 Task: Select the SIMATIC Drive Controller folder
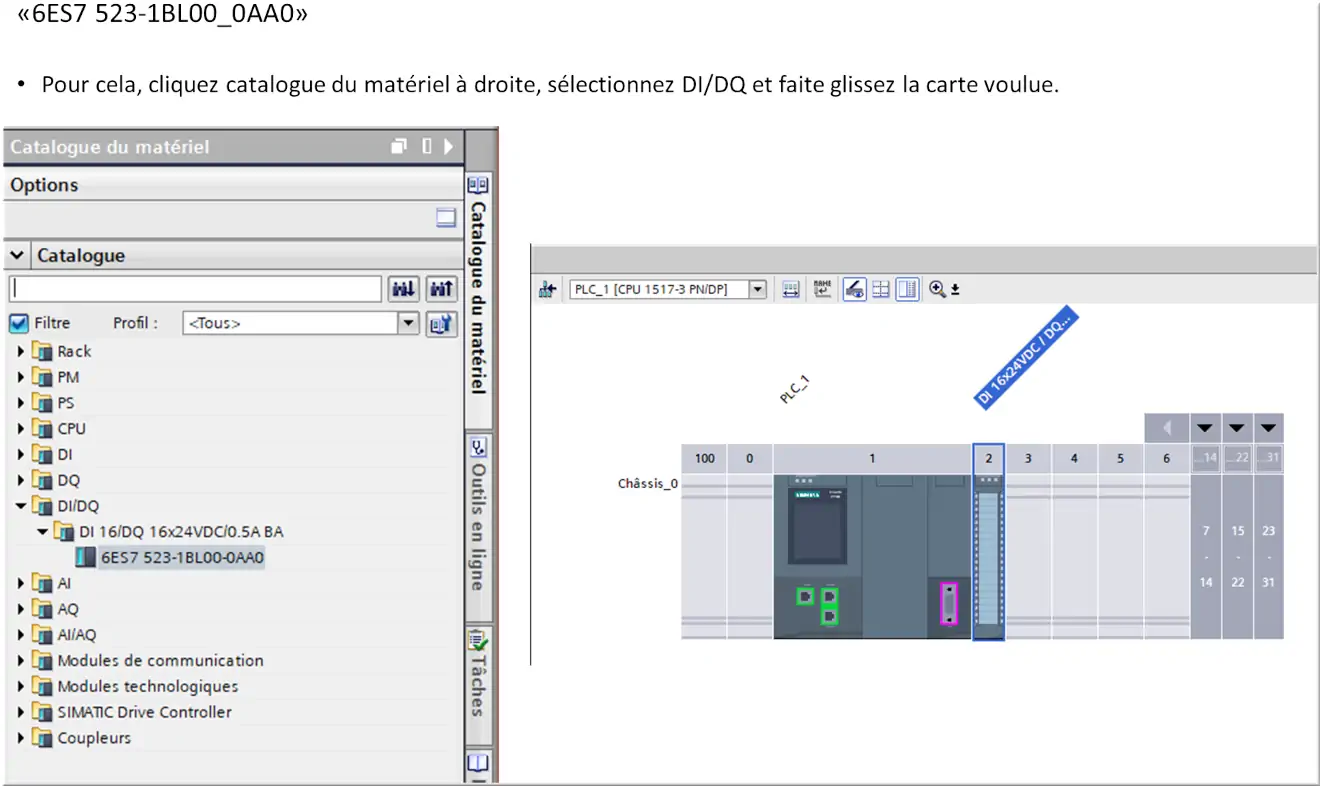point(144,712)
